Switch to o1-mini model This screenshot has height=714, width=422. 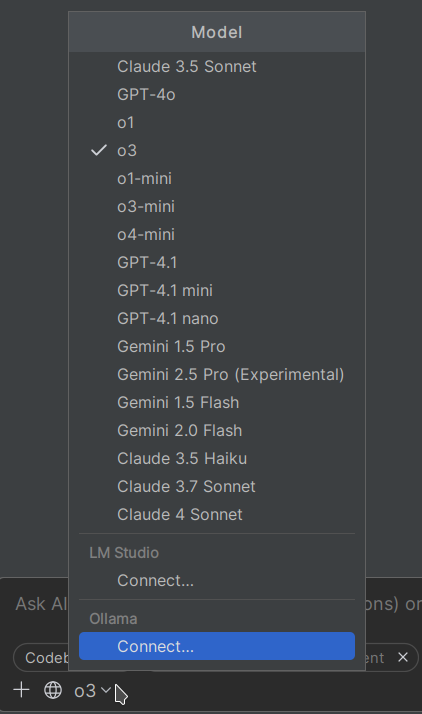[217, 178]
